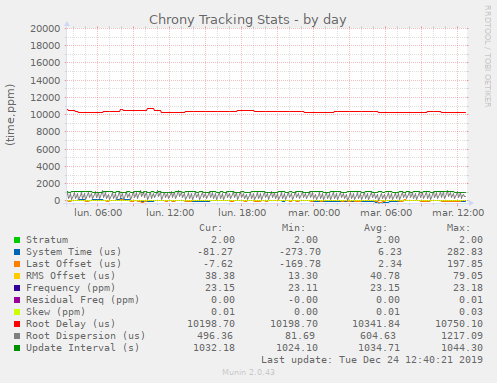Screen dimensions: 497x383
Task: Click the System Time blue legend swatch
Action: pyautogui.click(x=17, y=252)
